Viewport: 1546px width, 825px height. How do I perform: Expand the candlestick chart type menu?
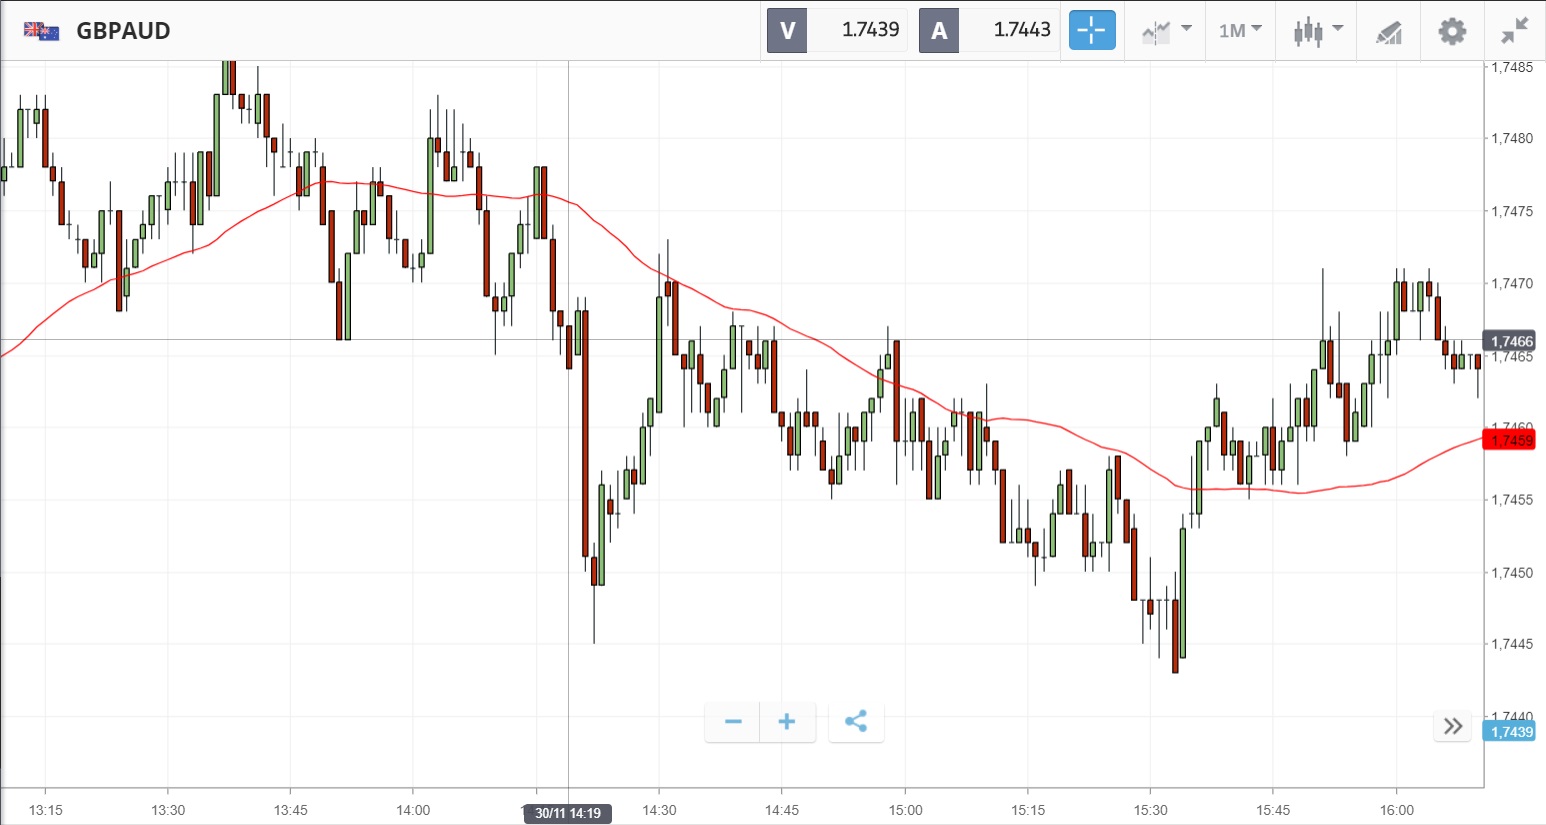click(1317, 31)
